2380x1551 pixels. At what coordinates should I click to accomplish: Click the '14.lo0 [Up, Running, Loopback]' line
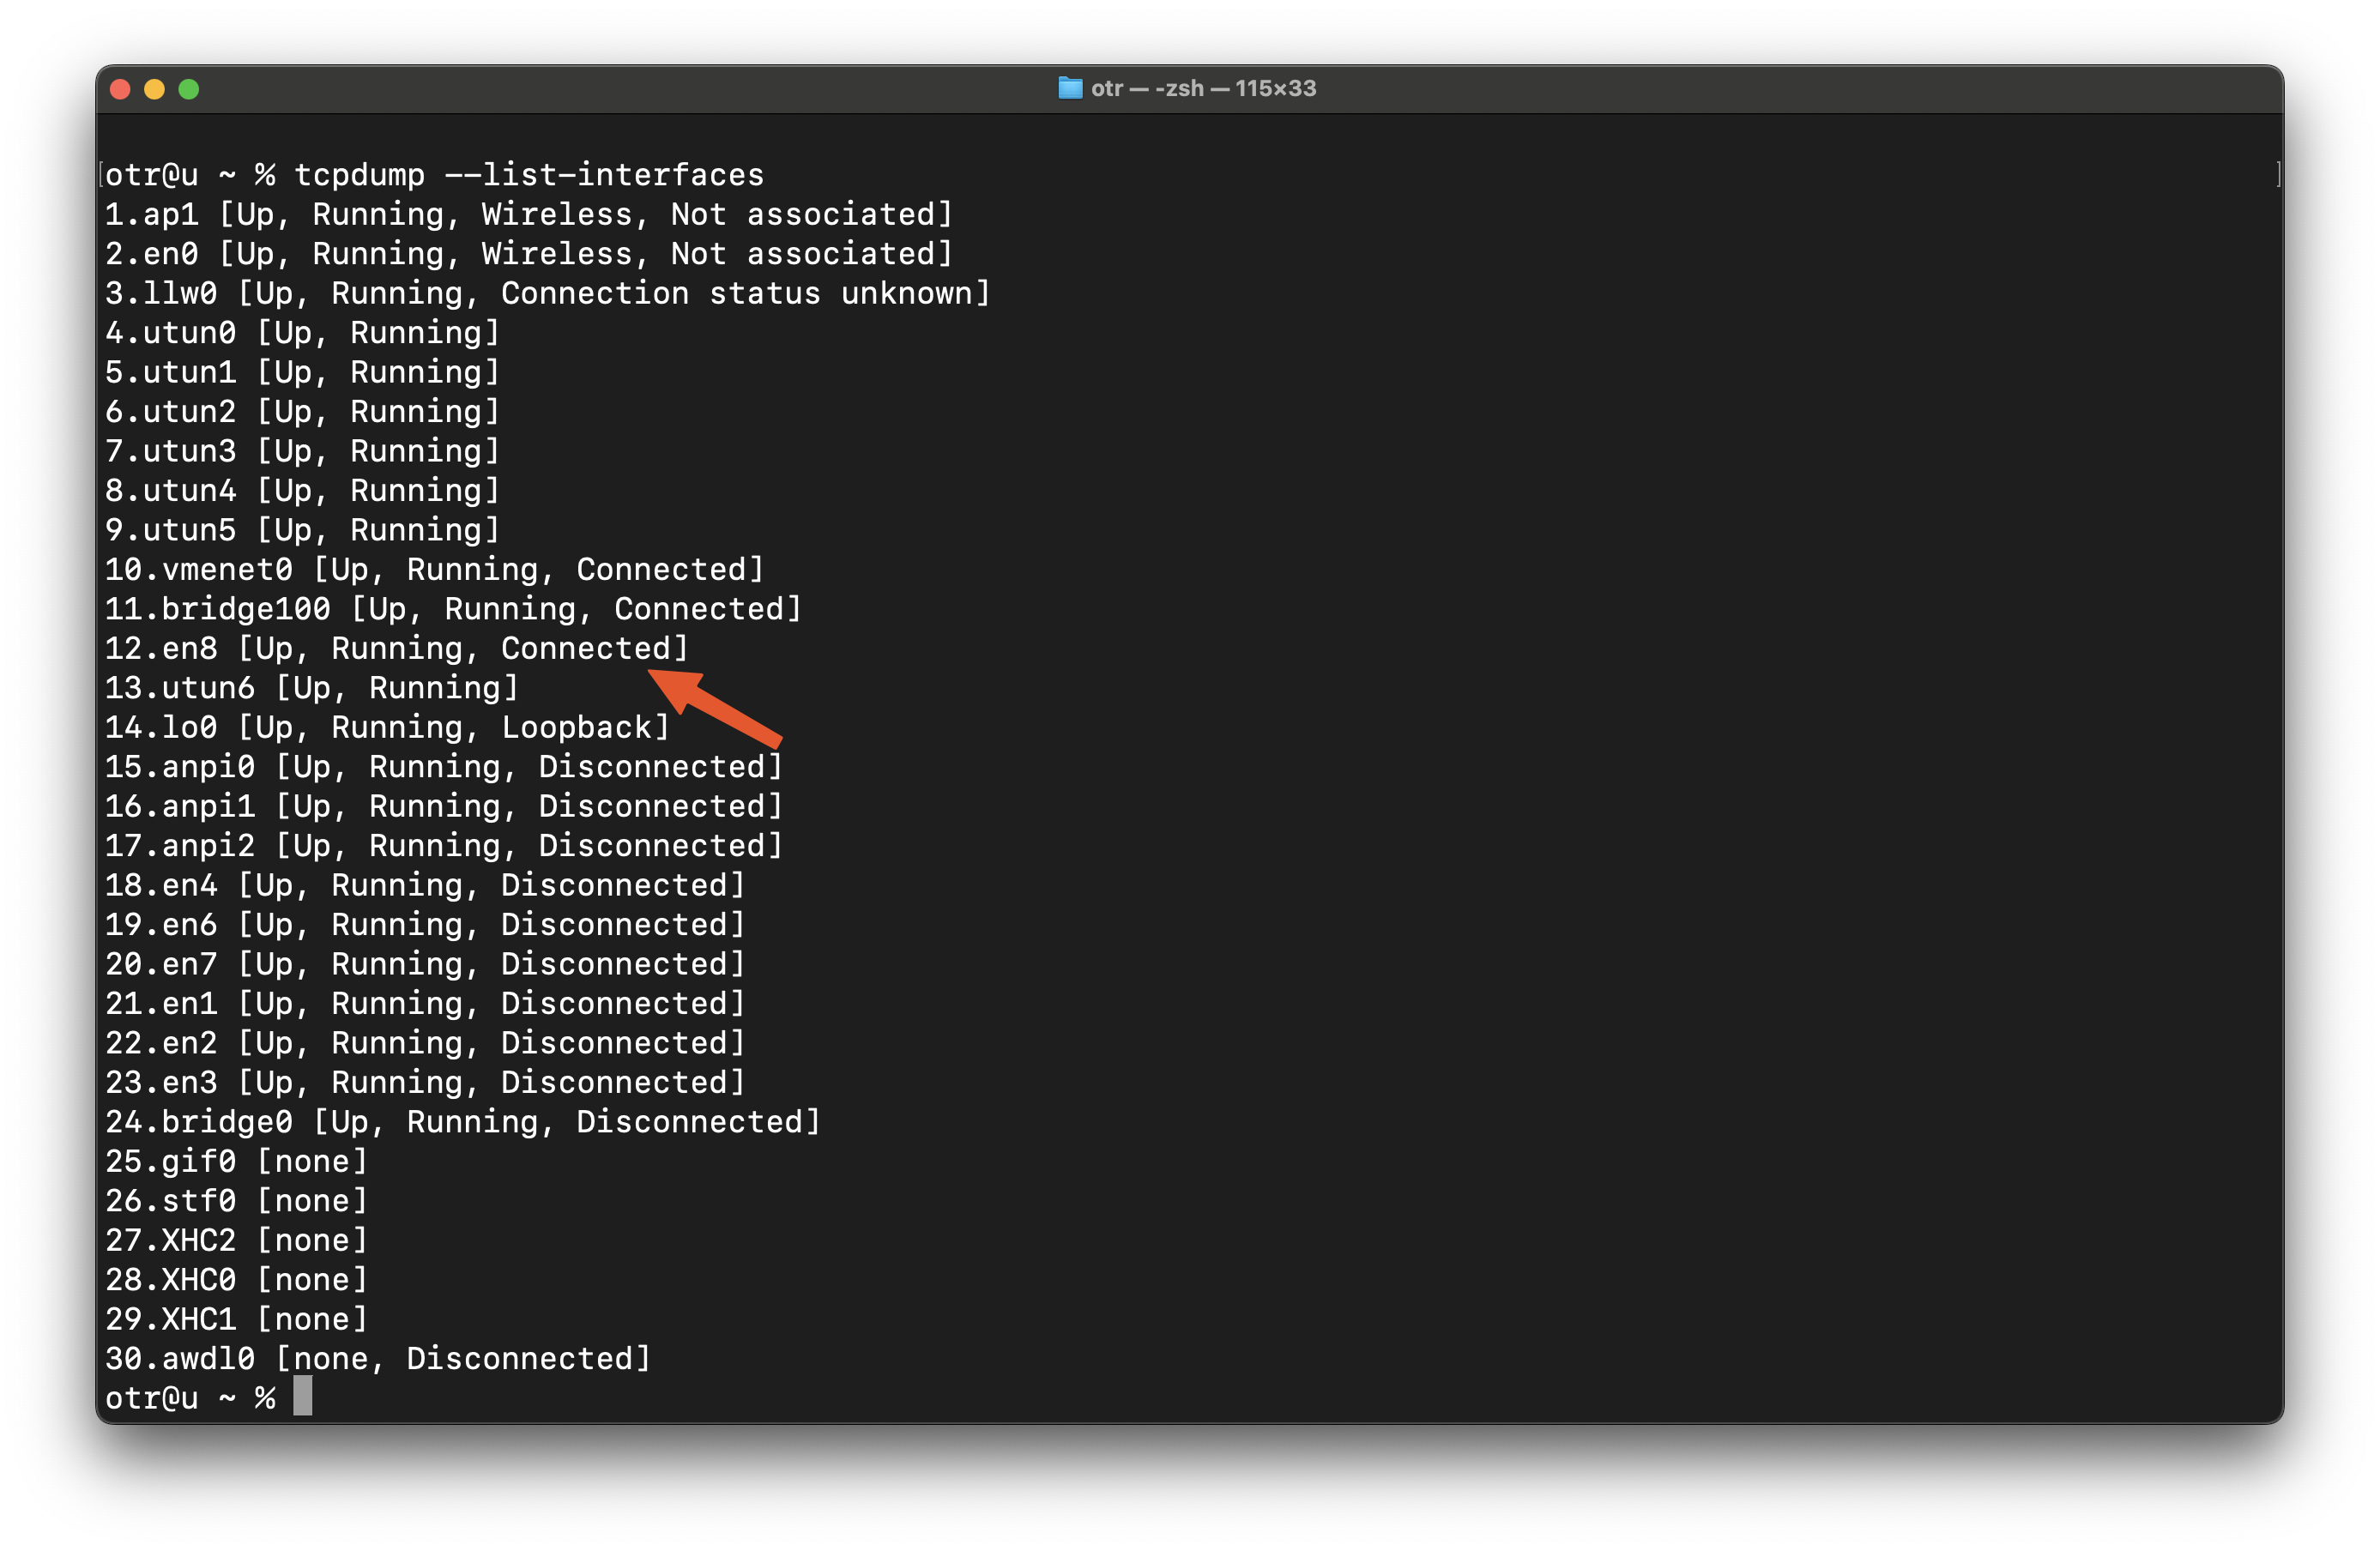(x=388, y=728)
